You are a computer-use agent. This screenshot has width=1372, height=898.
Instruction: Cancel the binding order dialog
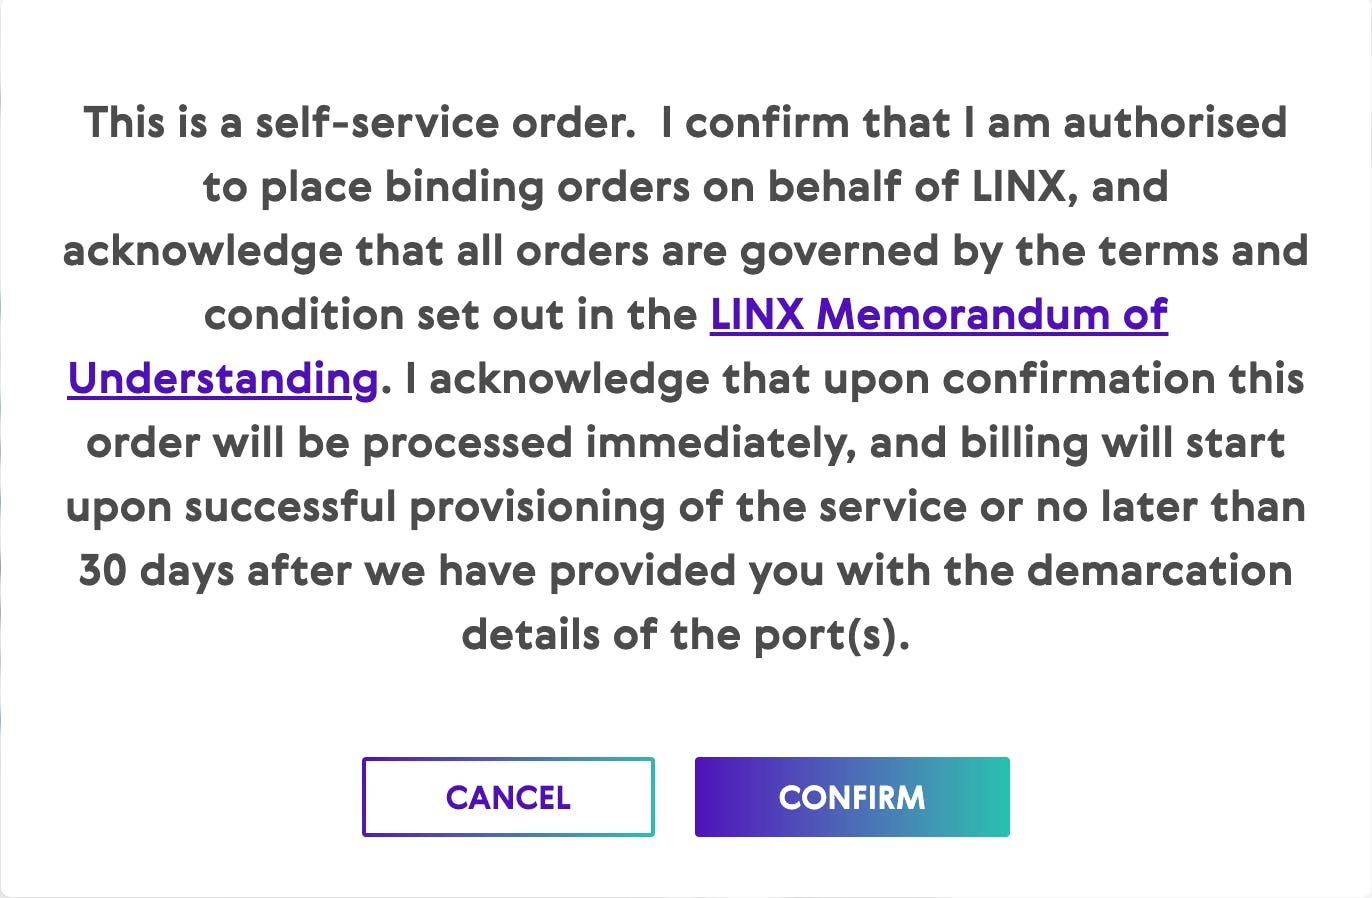coord(508,797)
